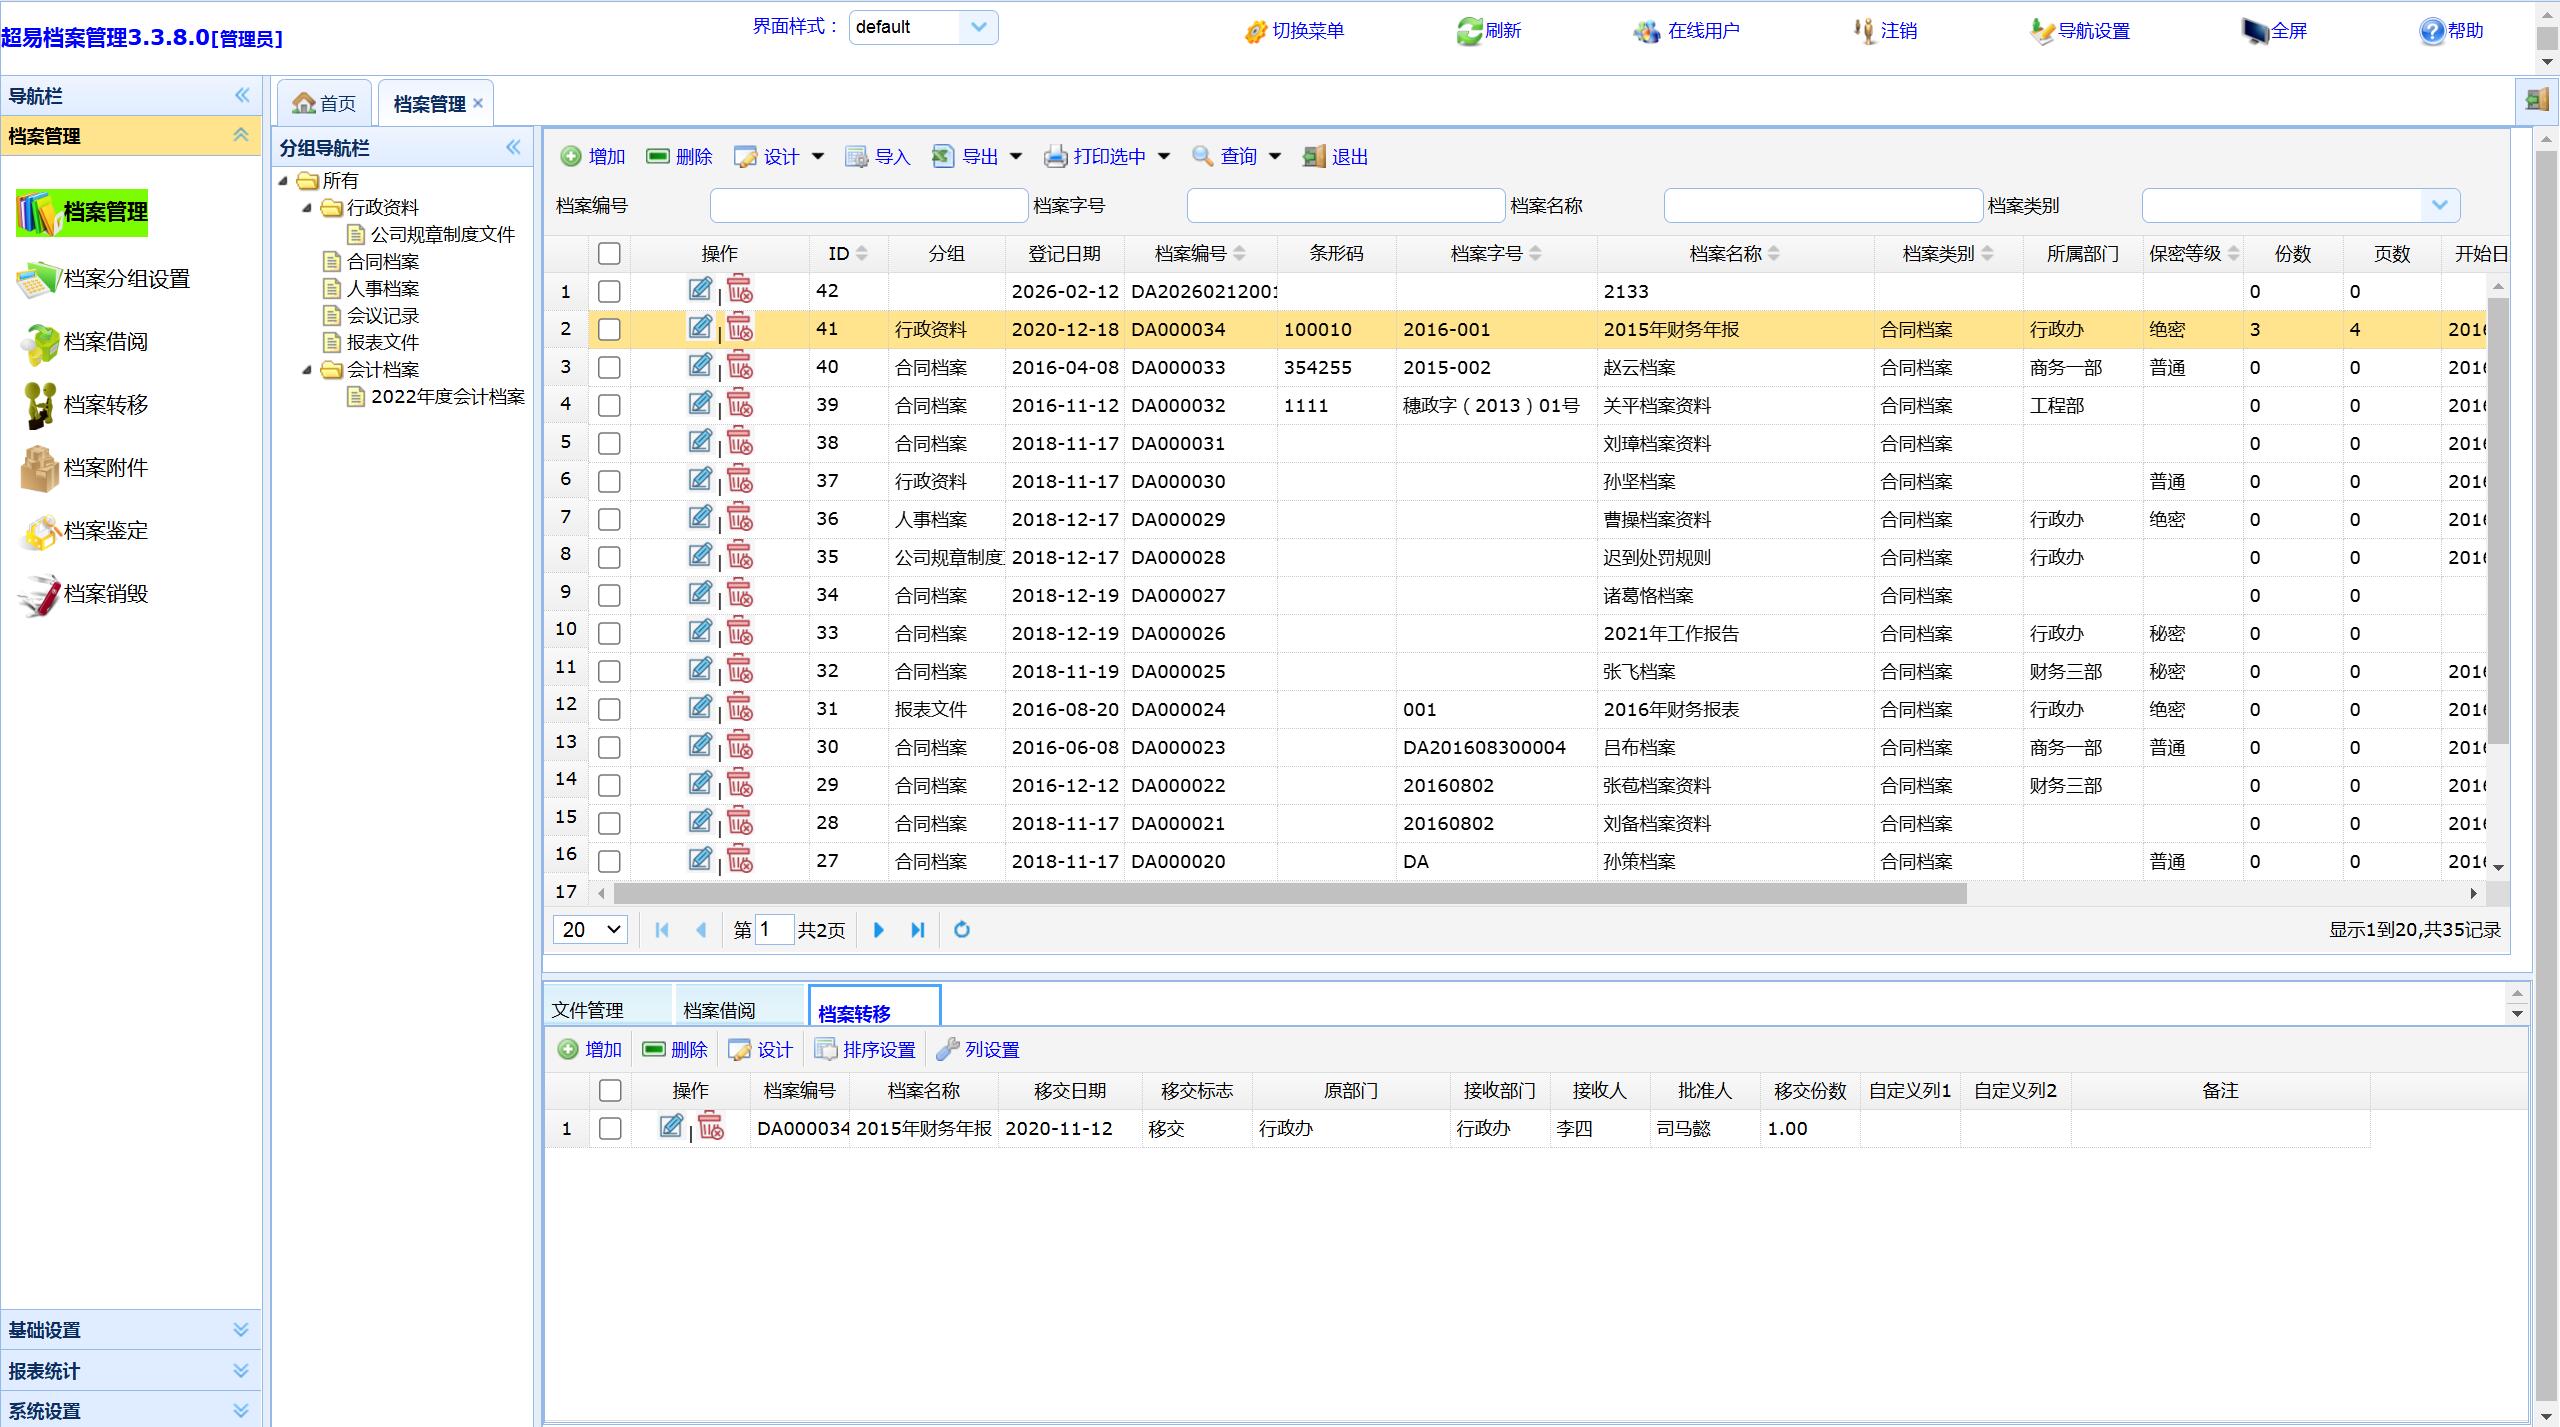Open 档案借阅 in left sidebar
The height and width of the screenshot is (1427, 2560).
point(105,342)
